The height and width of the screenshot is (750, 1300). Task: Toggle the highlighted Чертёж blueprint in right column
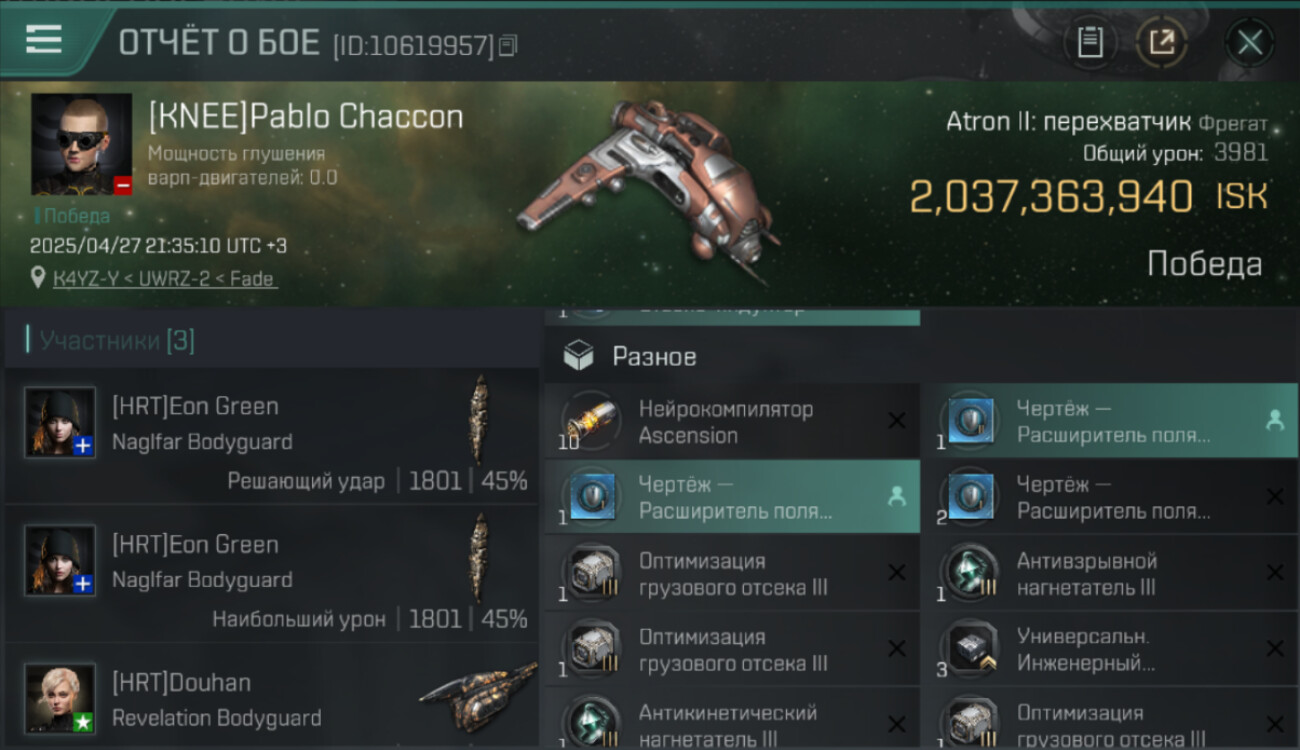[1111, 421]
